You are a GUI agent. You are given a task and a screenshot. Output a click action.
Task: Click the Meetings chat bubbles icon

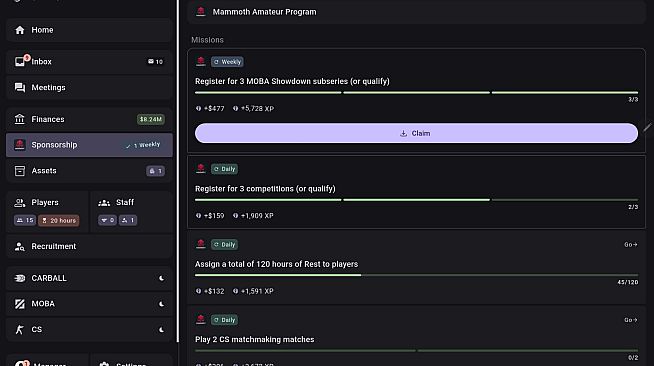click(x=20, y=88)
